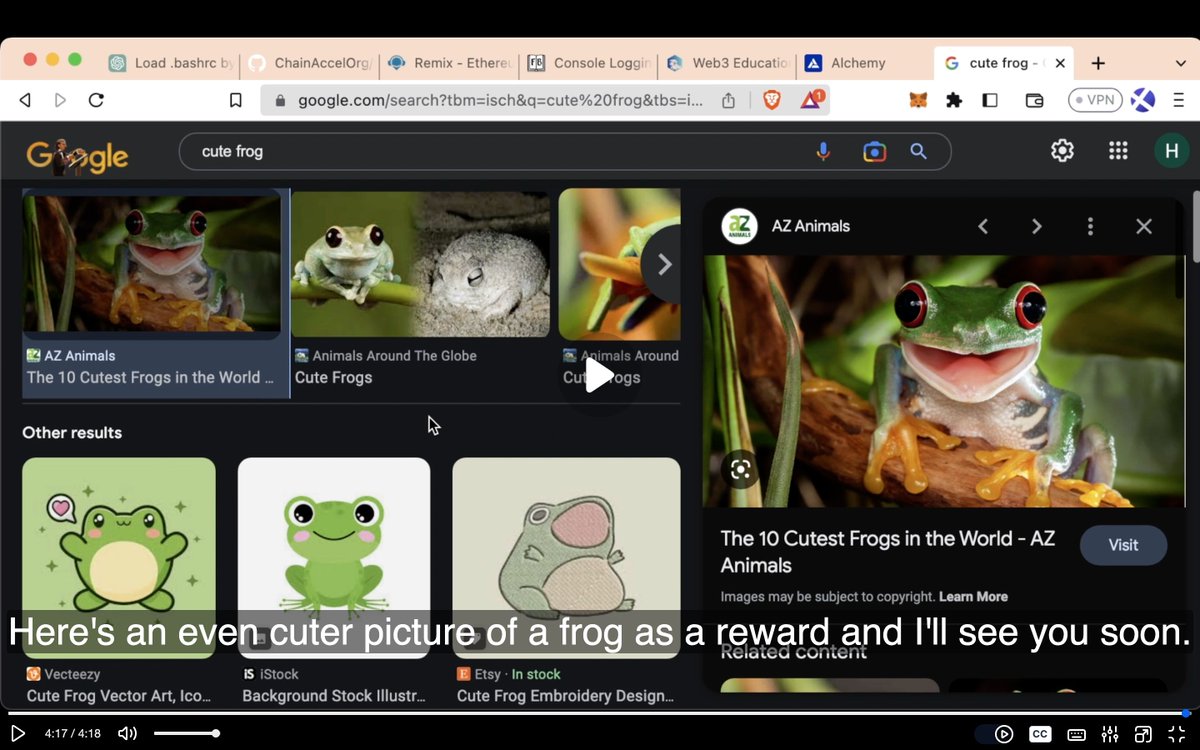This screenshot has height=750, width=1200.
Task: Click the Google logo
Action: [x=77, y=155]
